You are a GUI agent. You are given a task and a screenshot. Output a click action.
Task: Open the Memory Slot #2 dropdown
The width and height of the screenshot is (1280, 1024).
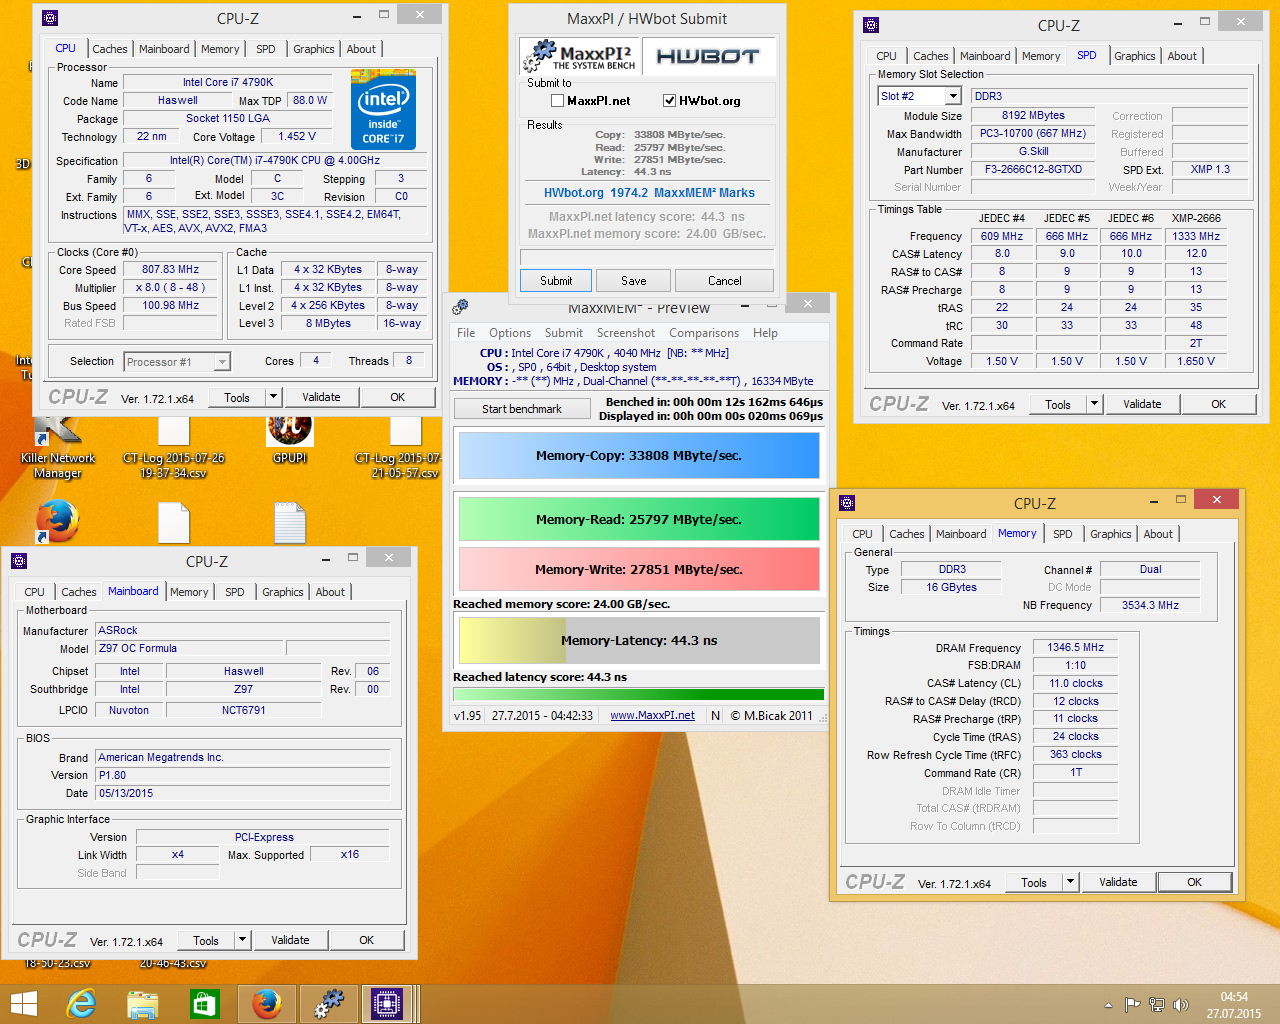click(953, 96)
